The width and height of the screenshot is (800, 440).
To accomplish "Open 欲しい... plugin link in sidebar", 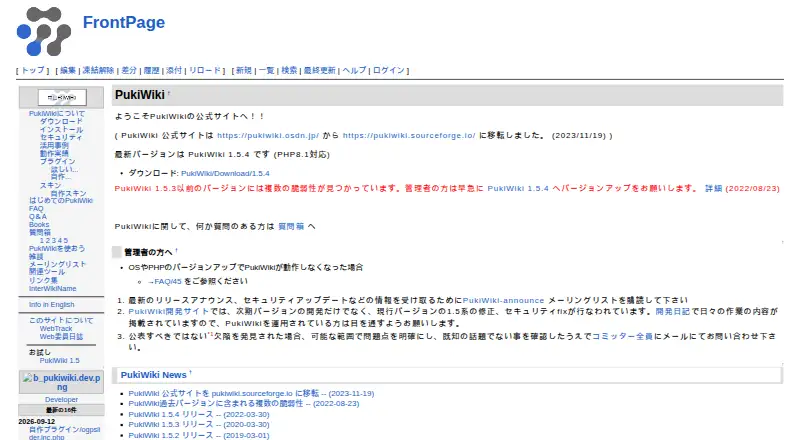I will point(64,169).
